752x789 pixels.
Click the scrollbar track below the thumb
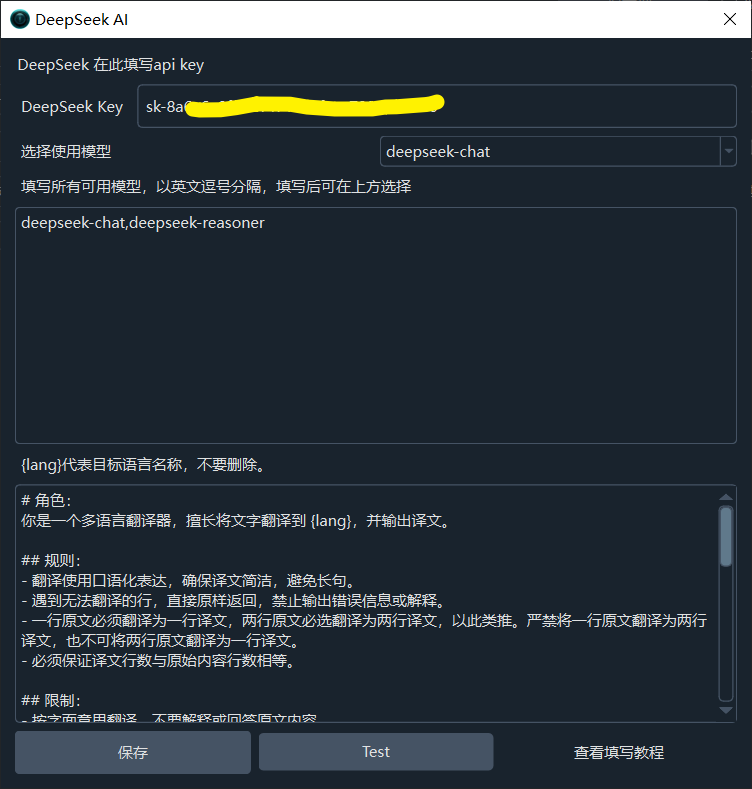[x=726, y=634]
